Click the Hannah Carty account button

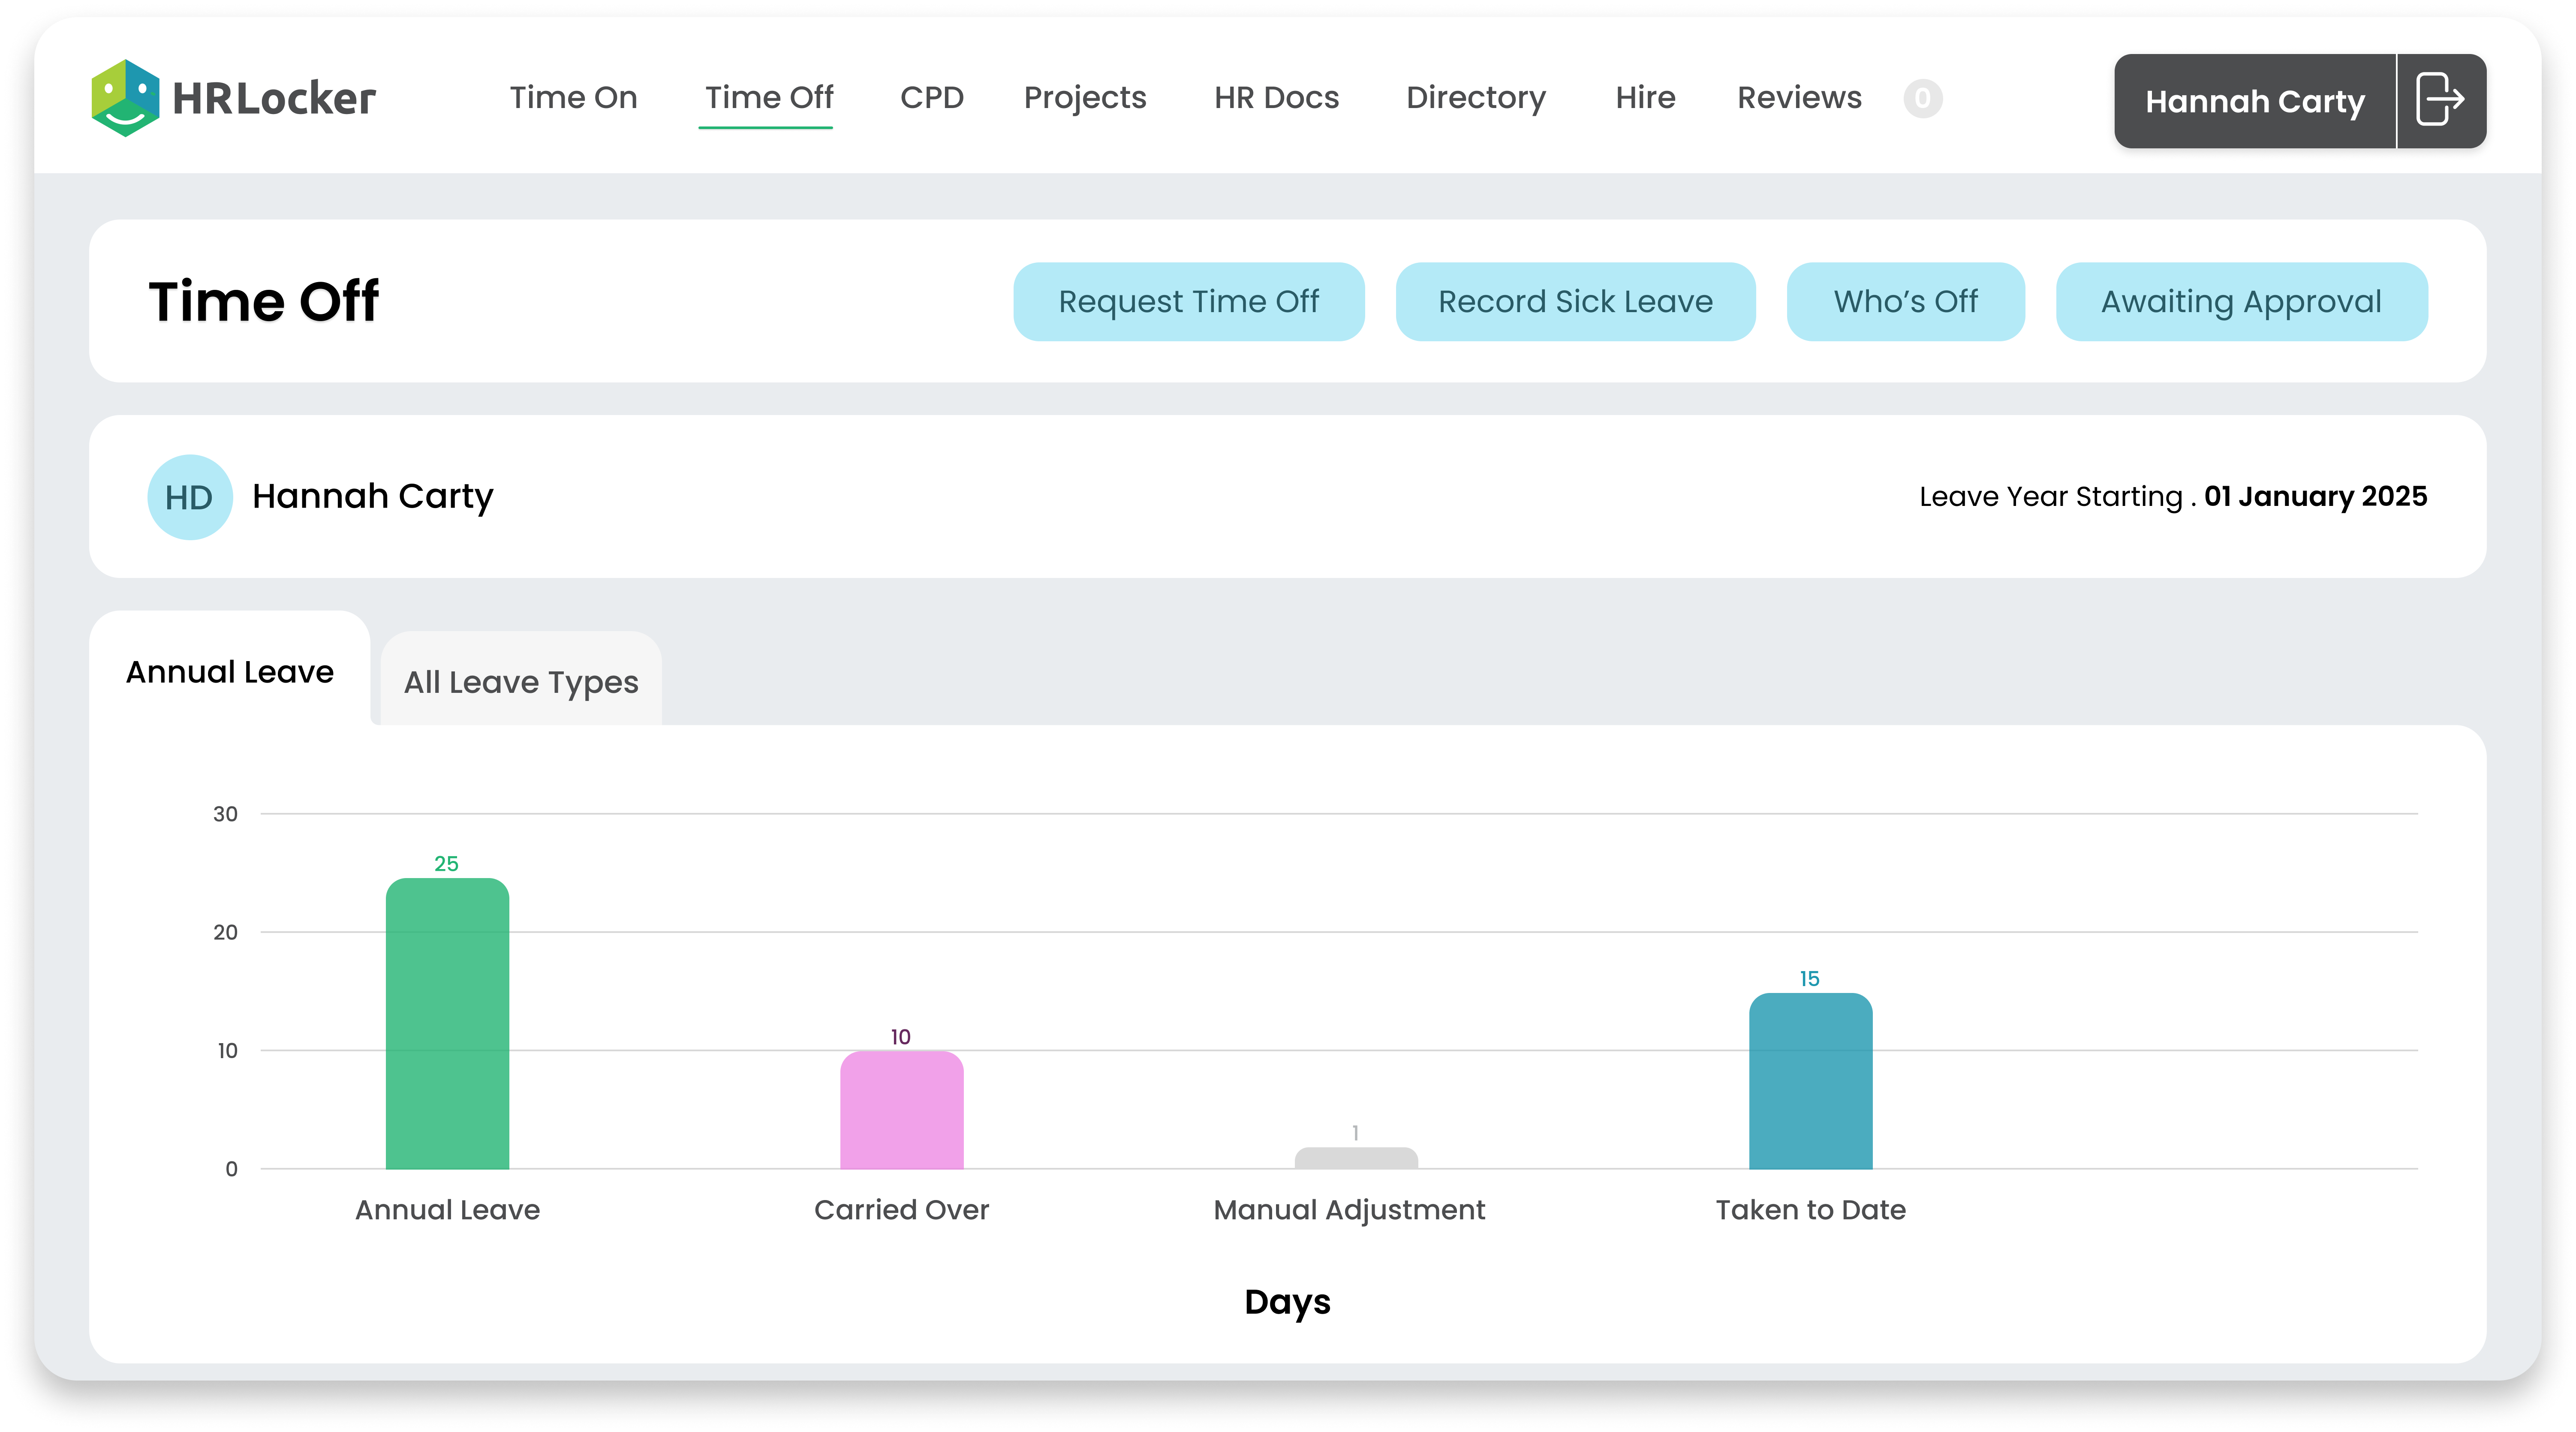(2254, 102)
